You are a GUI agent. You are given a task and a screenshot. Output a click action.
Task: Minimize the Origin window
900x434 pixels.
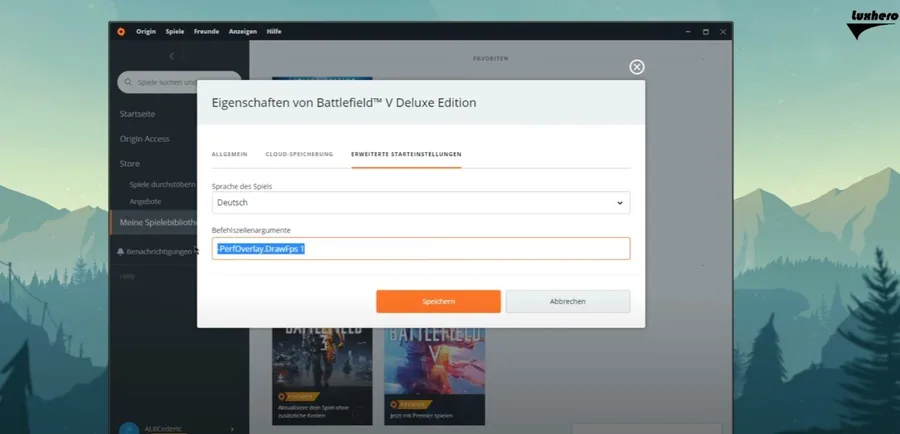[688, 32]
